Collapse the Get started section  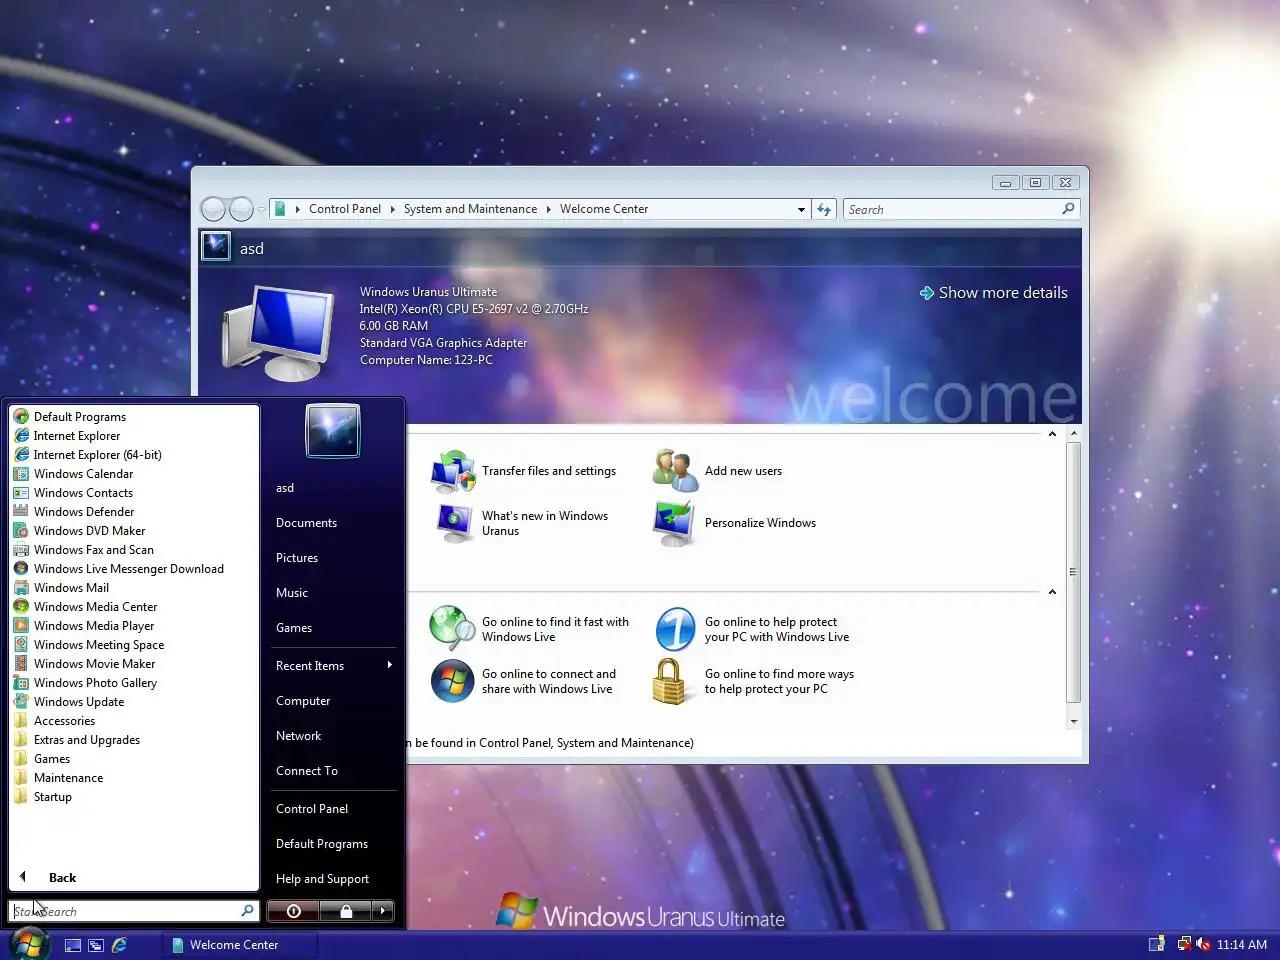[1052, 434]
